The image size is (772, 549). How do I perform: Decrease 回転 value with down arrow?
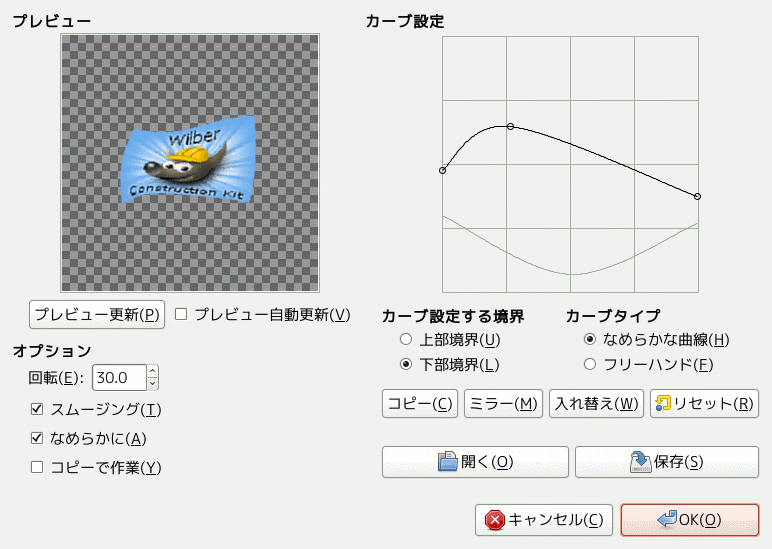click(x=152, y=383)
